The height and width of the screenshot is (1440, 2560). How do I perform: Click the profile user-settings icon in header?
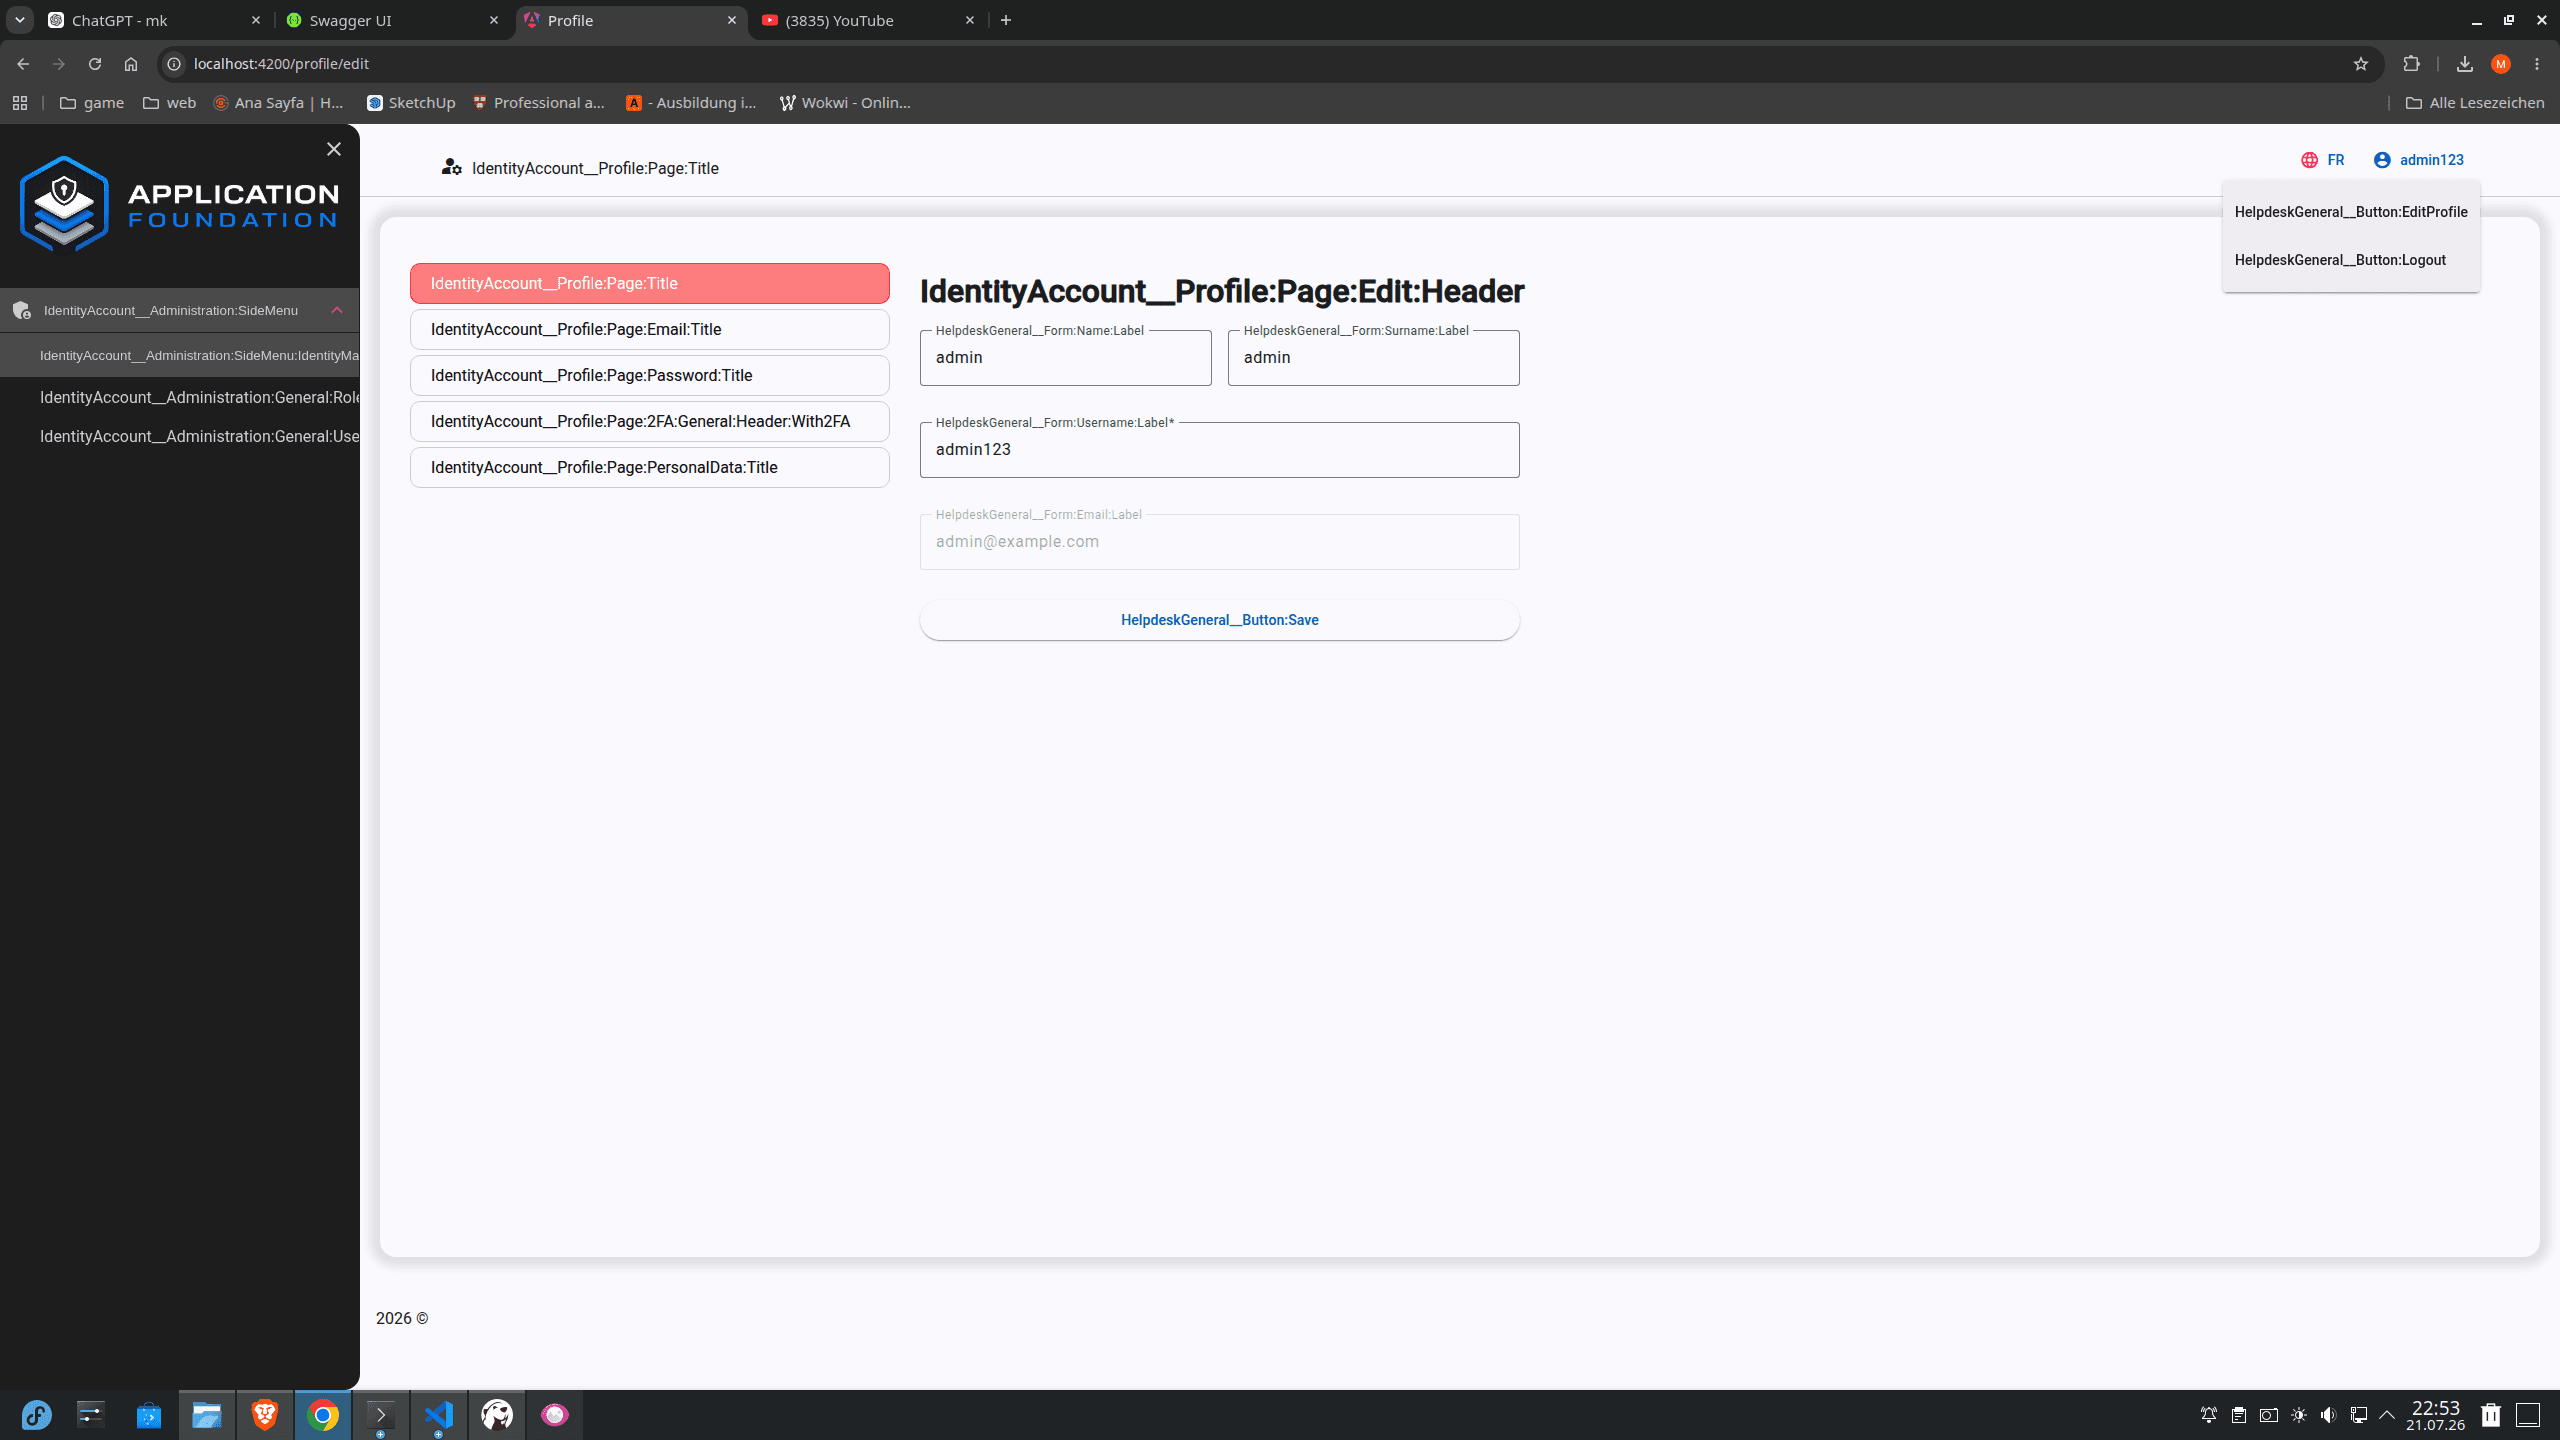[452, 167]
